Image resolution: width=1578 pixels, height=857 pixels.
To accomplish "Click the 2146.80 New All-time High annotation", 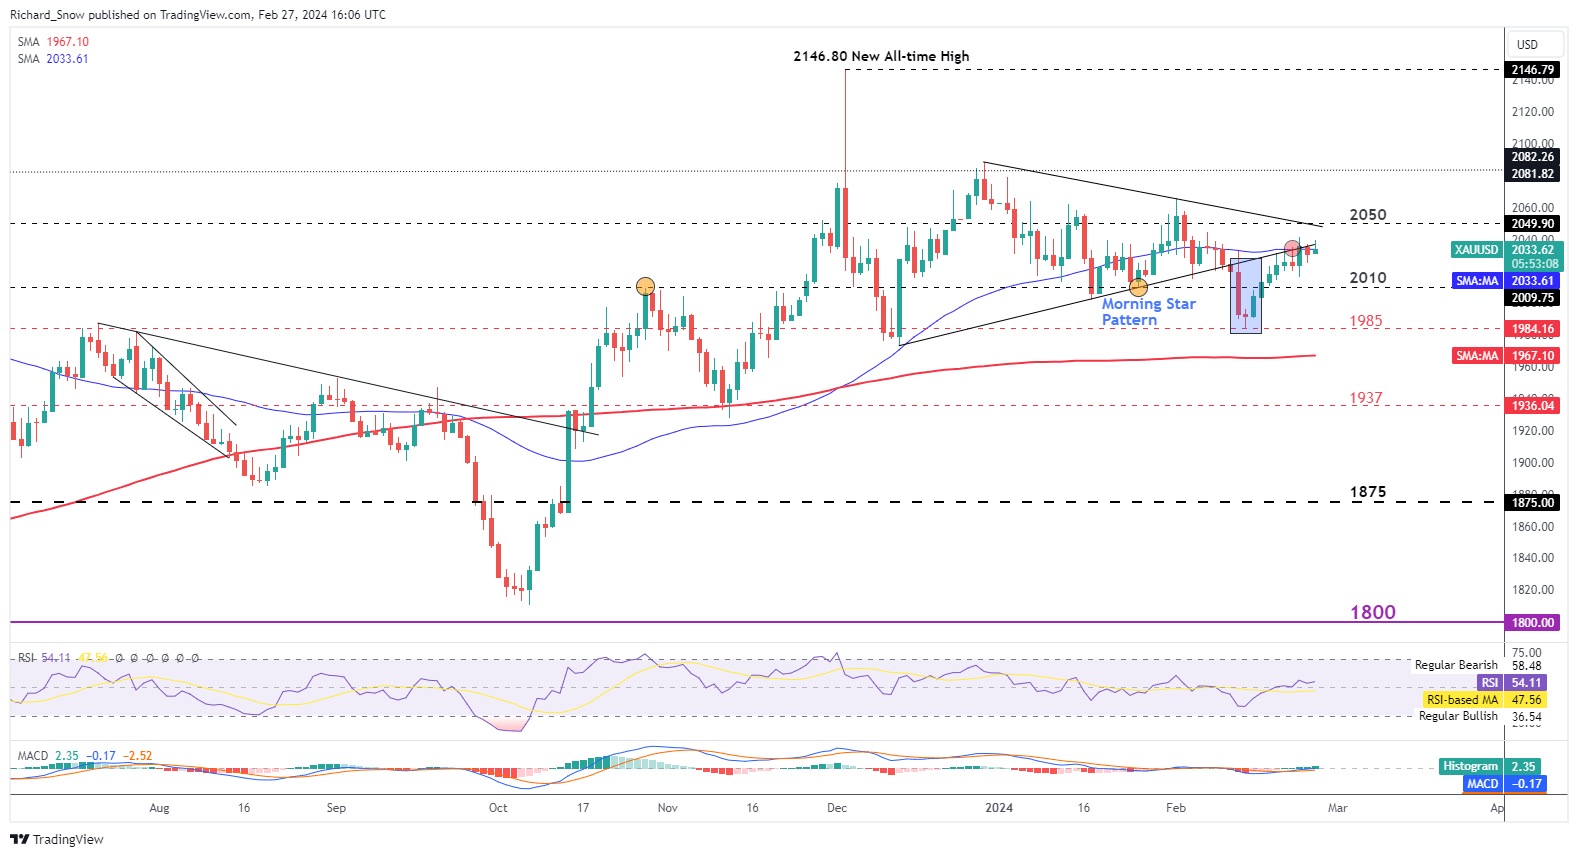I will tap(881, 57).
